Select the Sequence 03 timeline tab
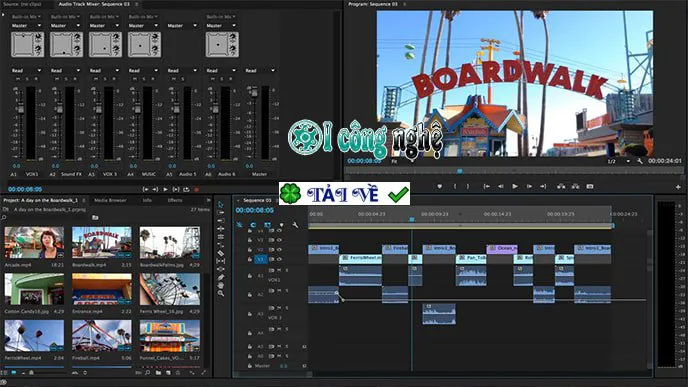Screen dimensions: 688x387 257,200
